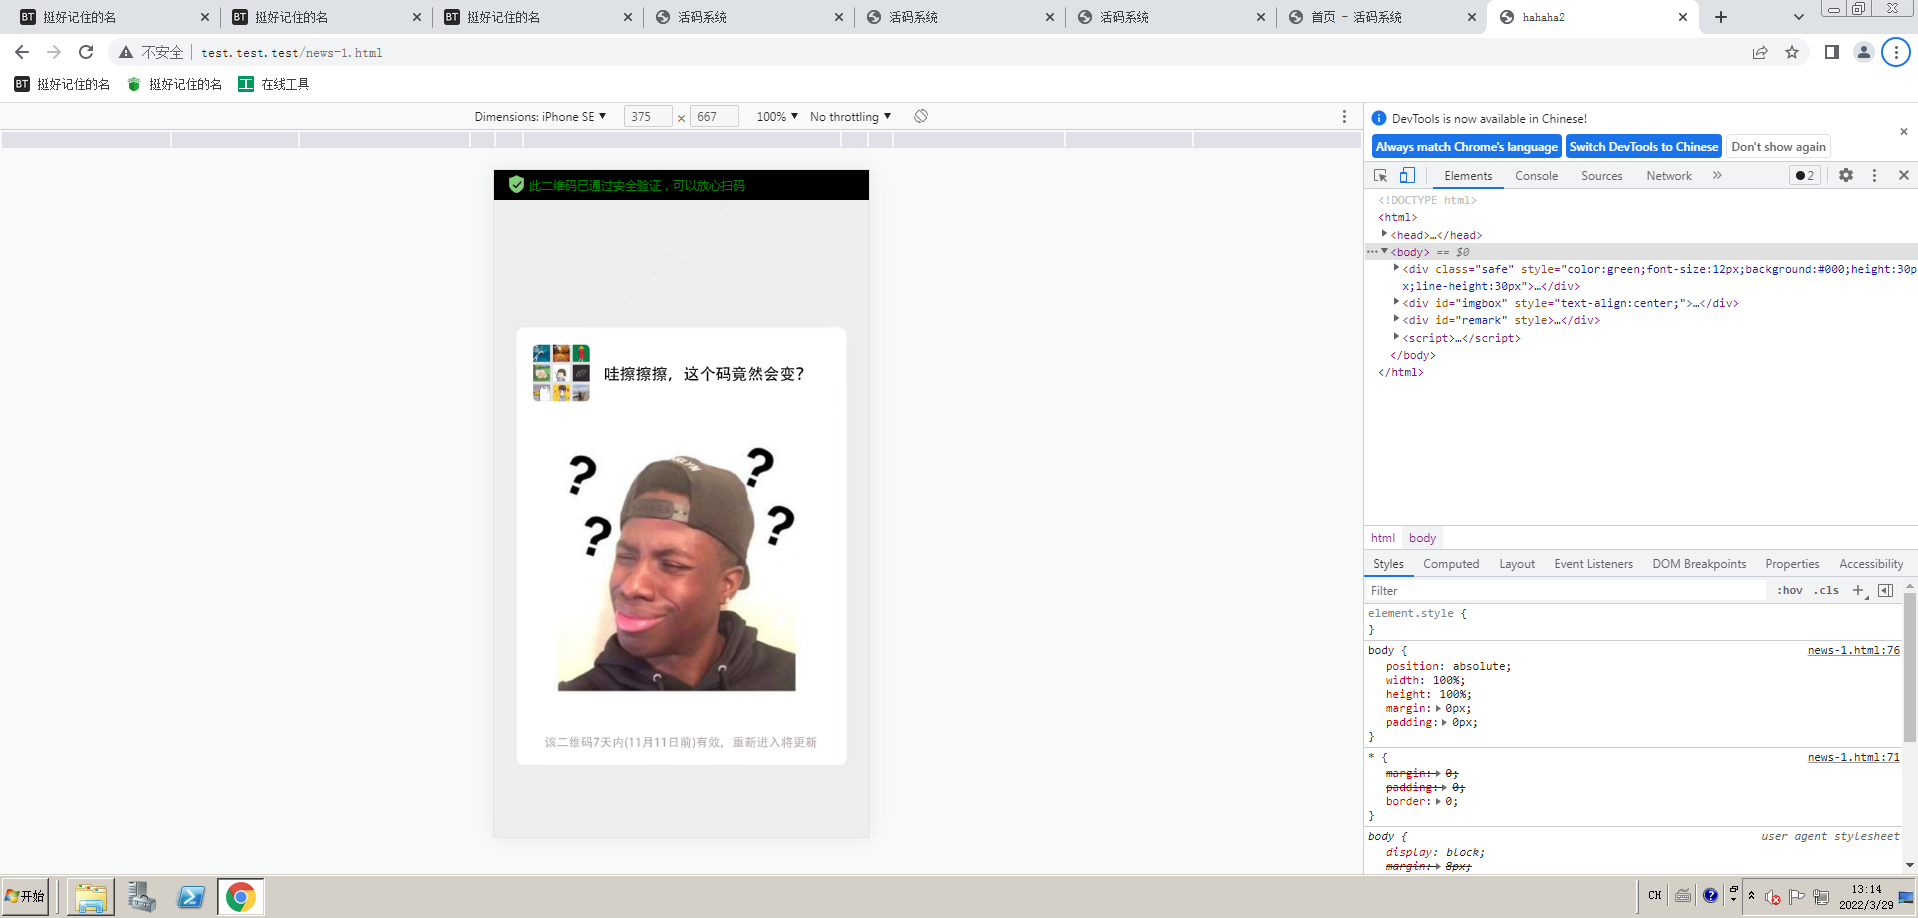This screenshot has width=1918, height=918.
Task: Open 在线工具 bookmark
Action: point(274,84)
